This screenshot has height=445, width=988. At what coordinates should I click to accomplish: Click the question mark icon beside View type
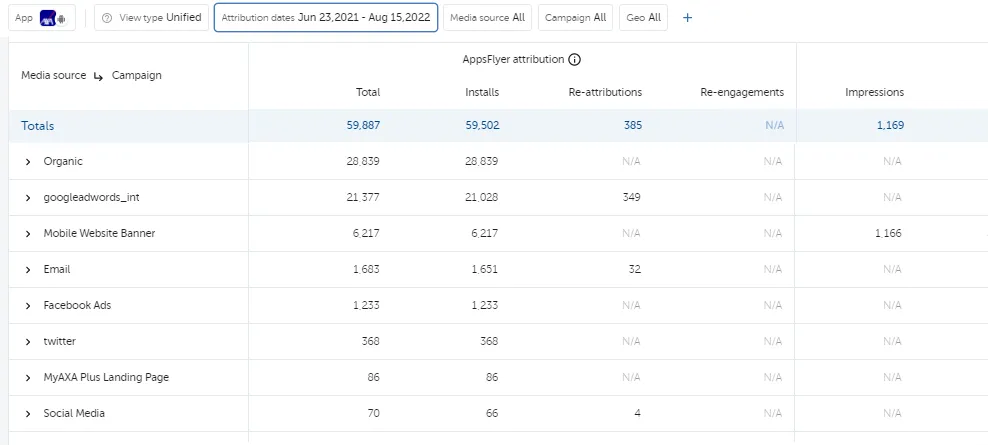click(x=106, y=18)
